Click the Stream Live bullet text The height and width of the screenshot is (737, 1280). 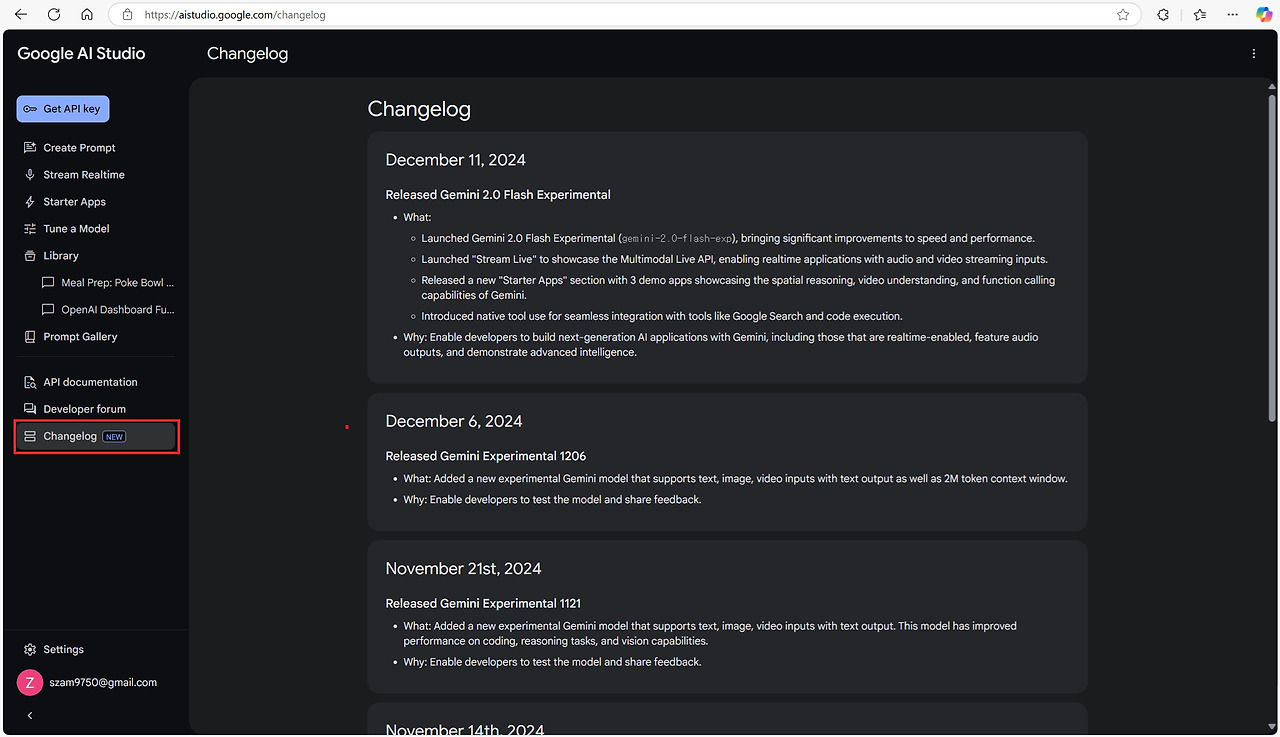(735, 260)
